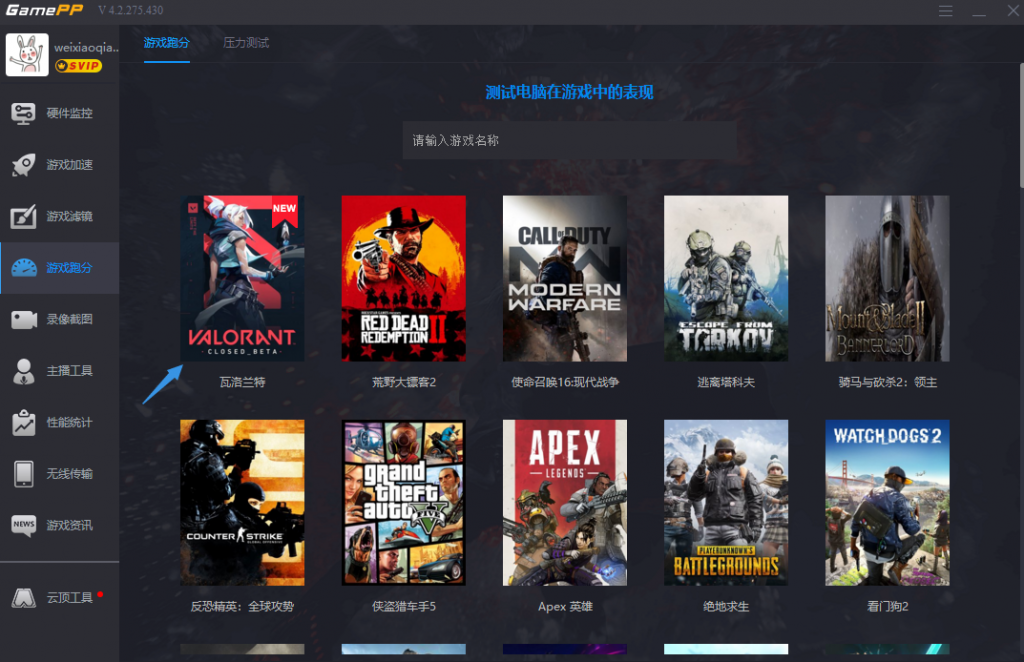The image size is (1024, 662).
Task: Select the Call of Duty Modern Warfare cover
Action: tap(565, 278)
